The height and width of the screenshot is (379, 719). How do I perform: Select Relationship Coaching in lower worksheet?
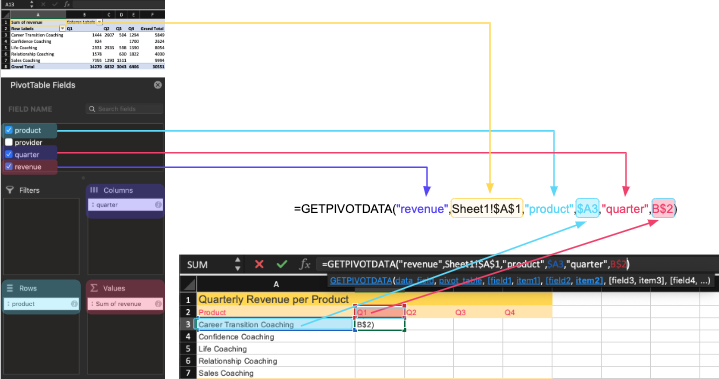coord(276,361)
